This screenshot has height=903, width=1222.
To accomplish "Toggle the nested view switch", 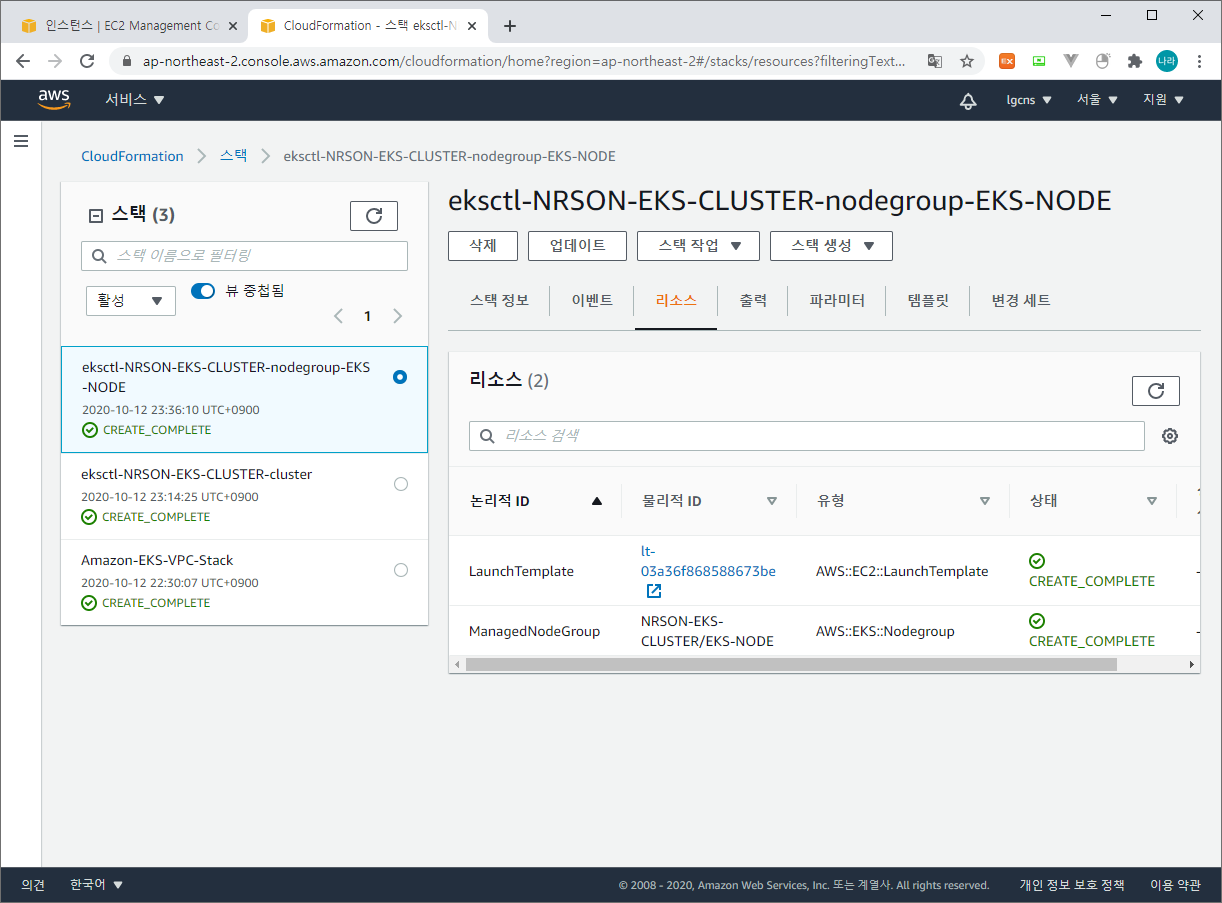I will 203,290.
